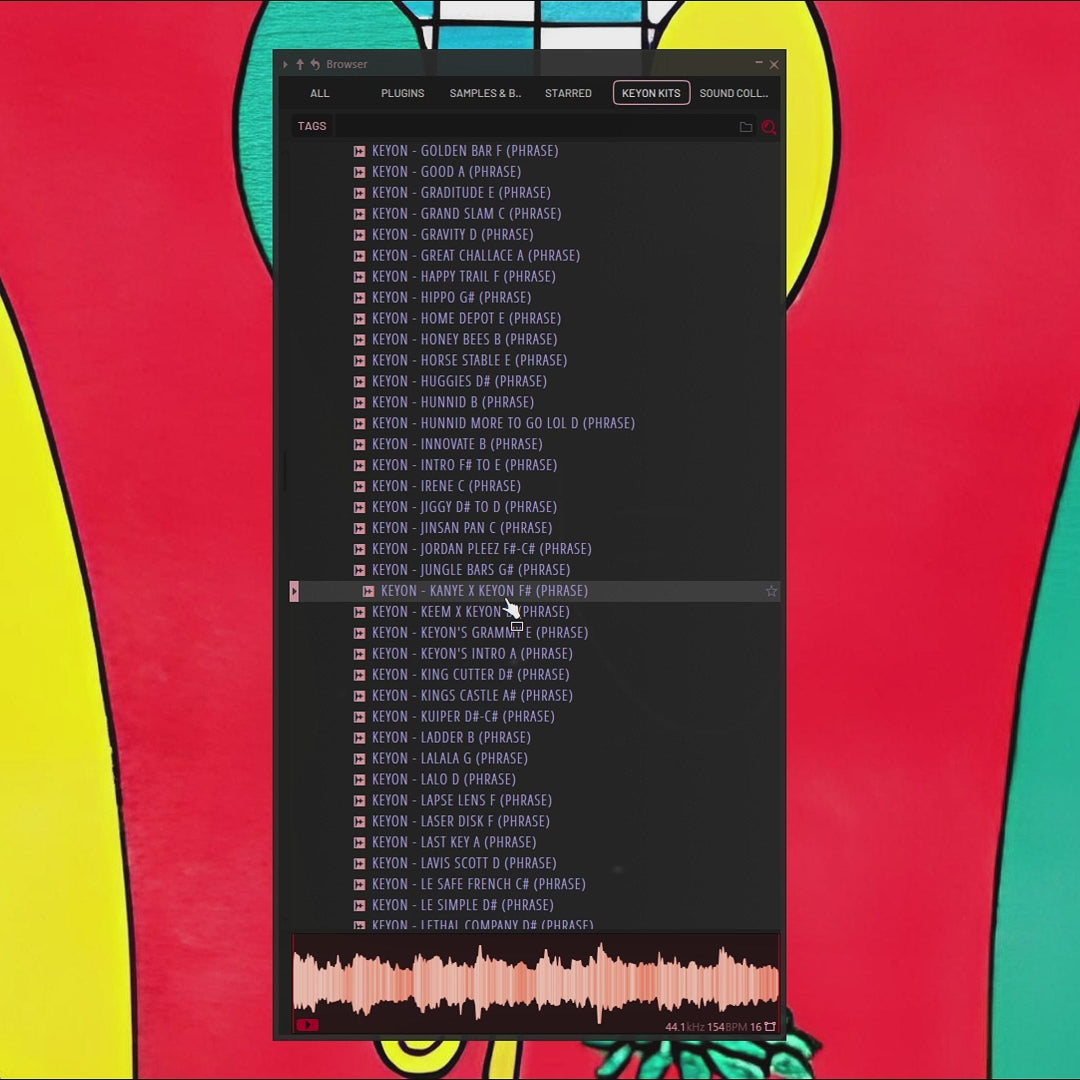
Task: Click the up arrow icon in Browser header
Action: click(299, 65)
